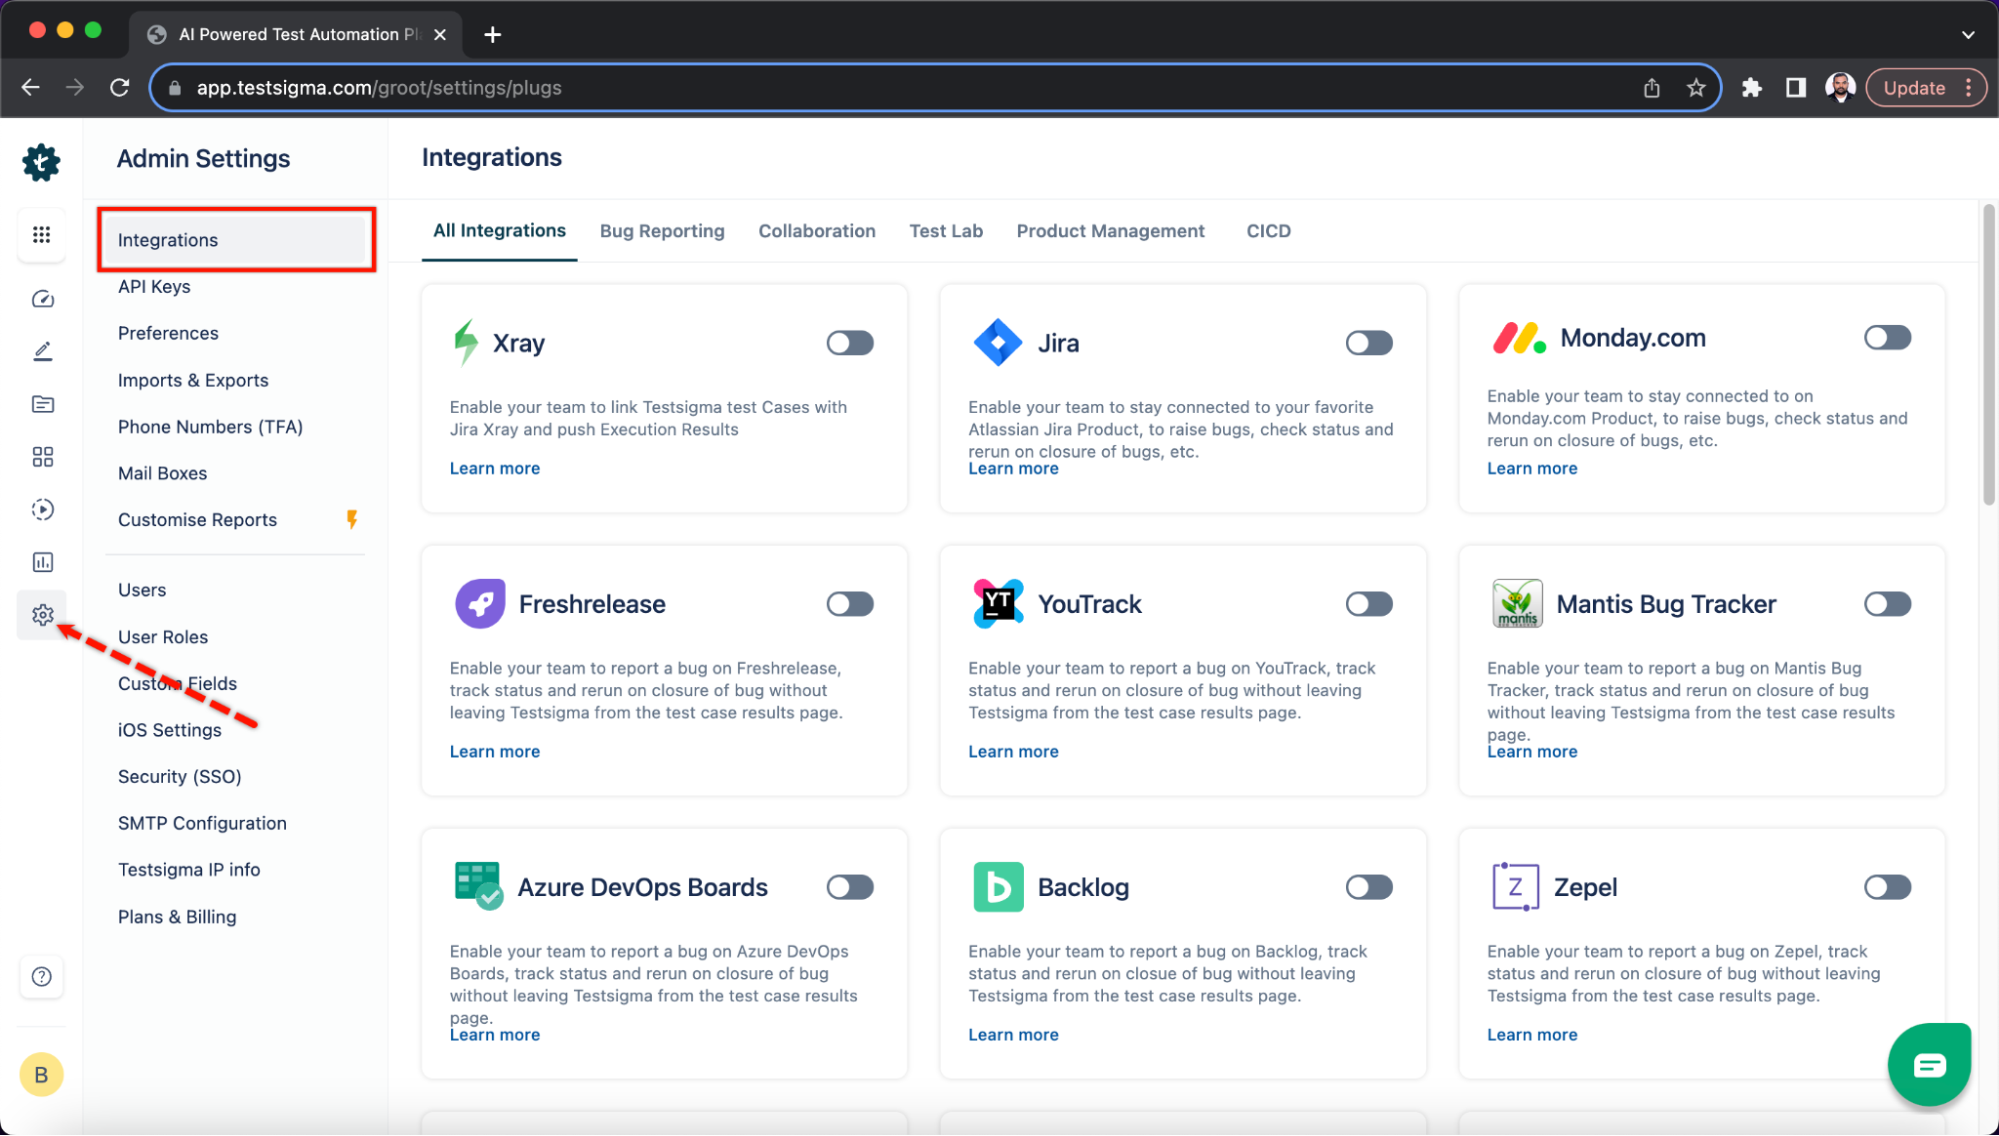Enable the Jira integration toggle
The width and height of the screenshot is (1999, 1136).
pos(1369,343)
